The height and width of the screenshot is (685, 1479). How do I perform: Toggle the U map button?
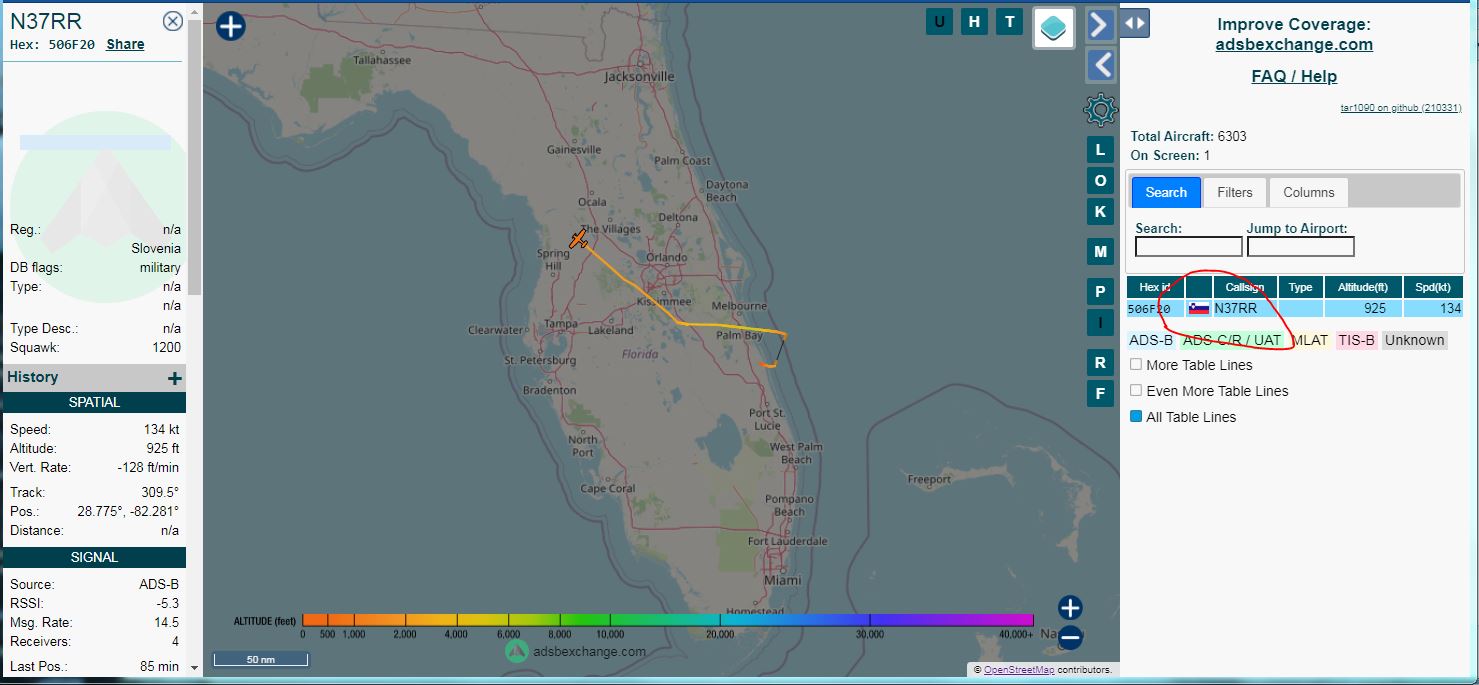coord(939,22)
